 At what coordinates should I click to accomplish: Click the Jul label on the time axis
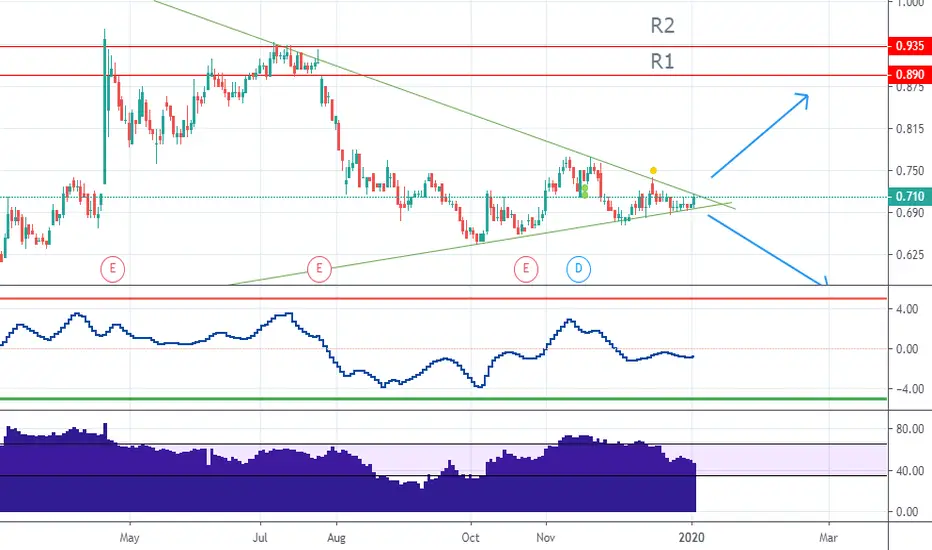click(x=260, y=538)
